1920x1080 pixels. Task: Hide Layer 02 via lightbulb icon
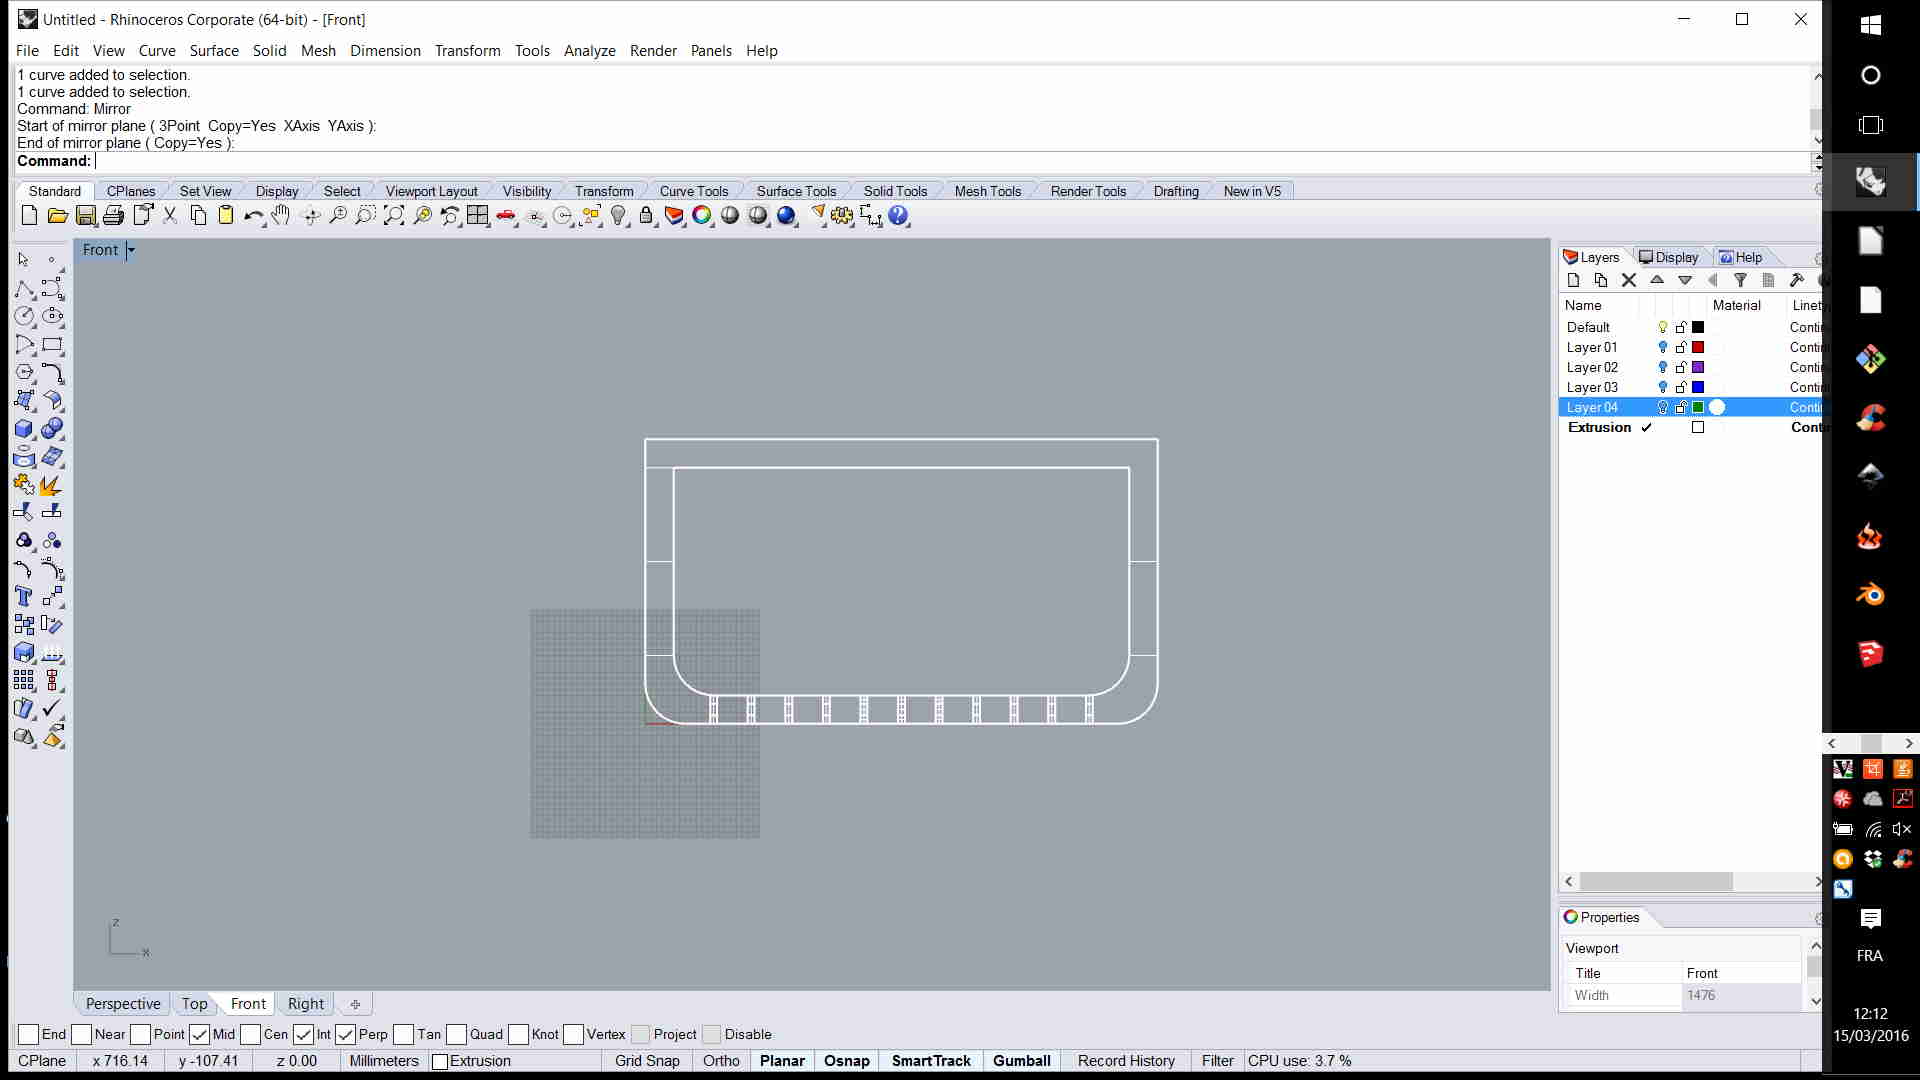(x=1663, y=367)
